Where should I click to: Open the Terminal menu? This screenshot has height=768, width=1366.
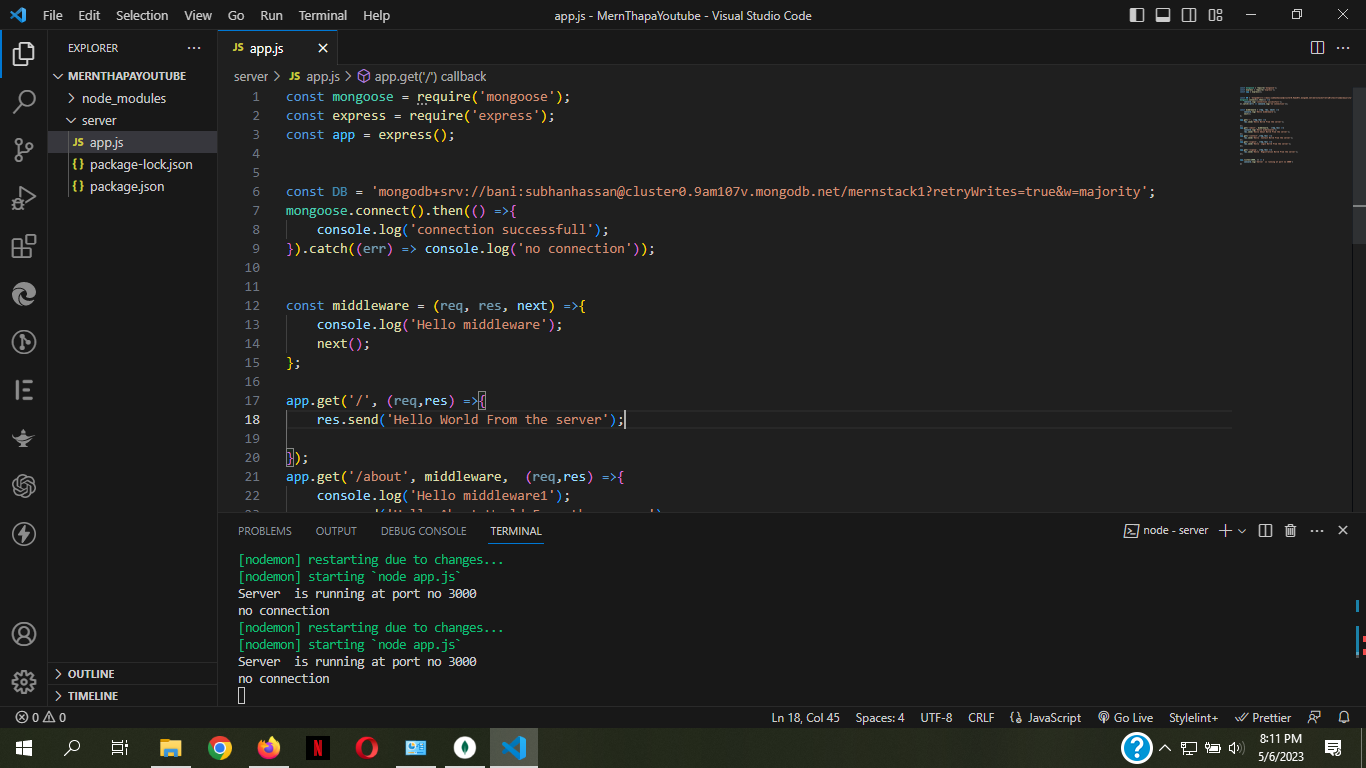click(322, 15)
